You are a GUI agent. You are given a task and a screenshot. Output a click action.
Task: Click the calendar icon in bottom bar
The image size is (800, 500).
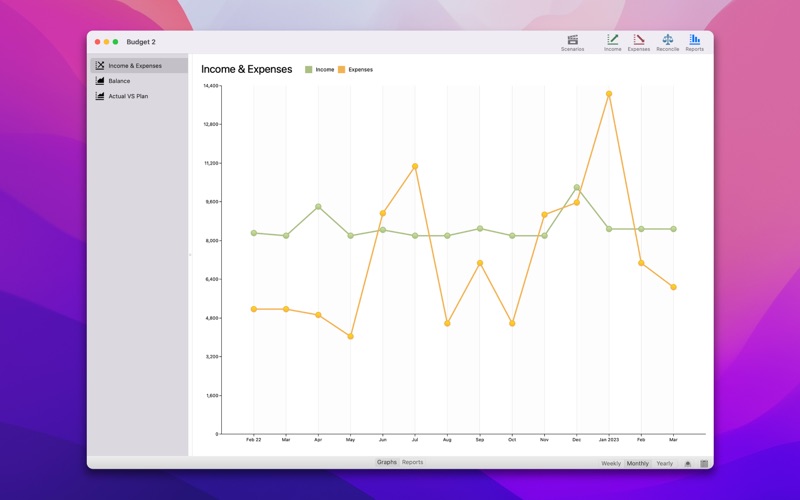tap(704, 464)
